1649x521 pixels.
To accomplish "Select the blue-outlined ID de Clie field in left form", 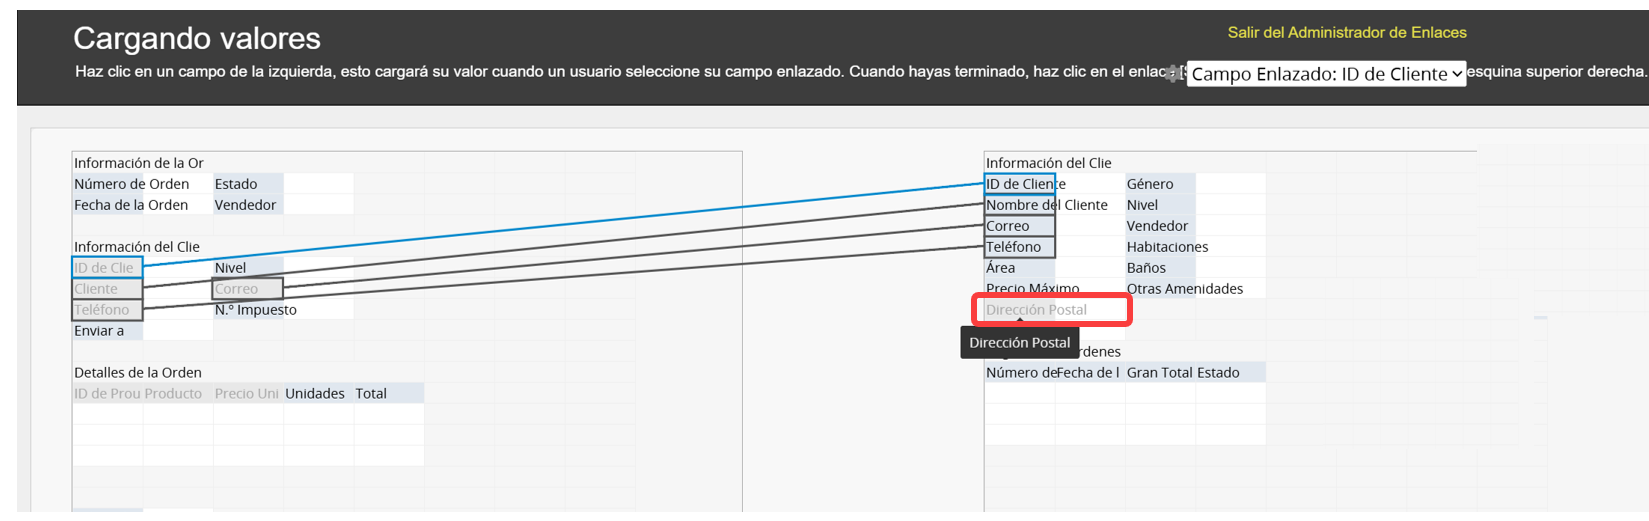I will [x=107, y=268].
